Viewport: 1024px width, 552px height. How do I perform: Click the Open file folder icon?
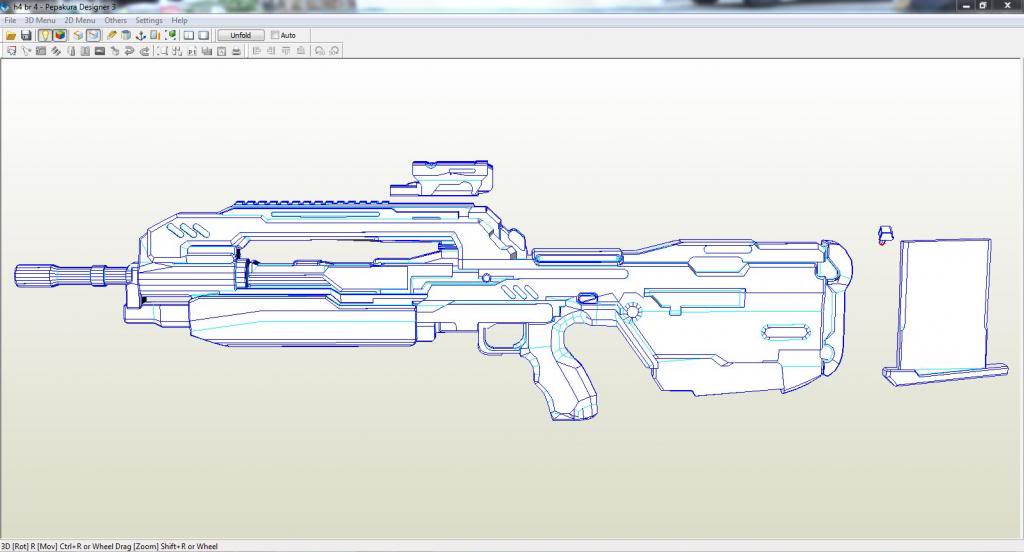11,35
